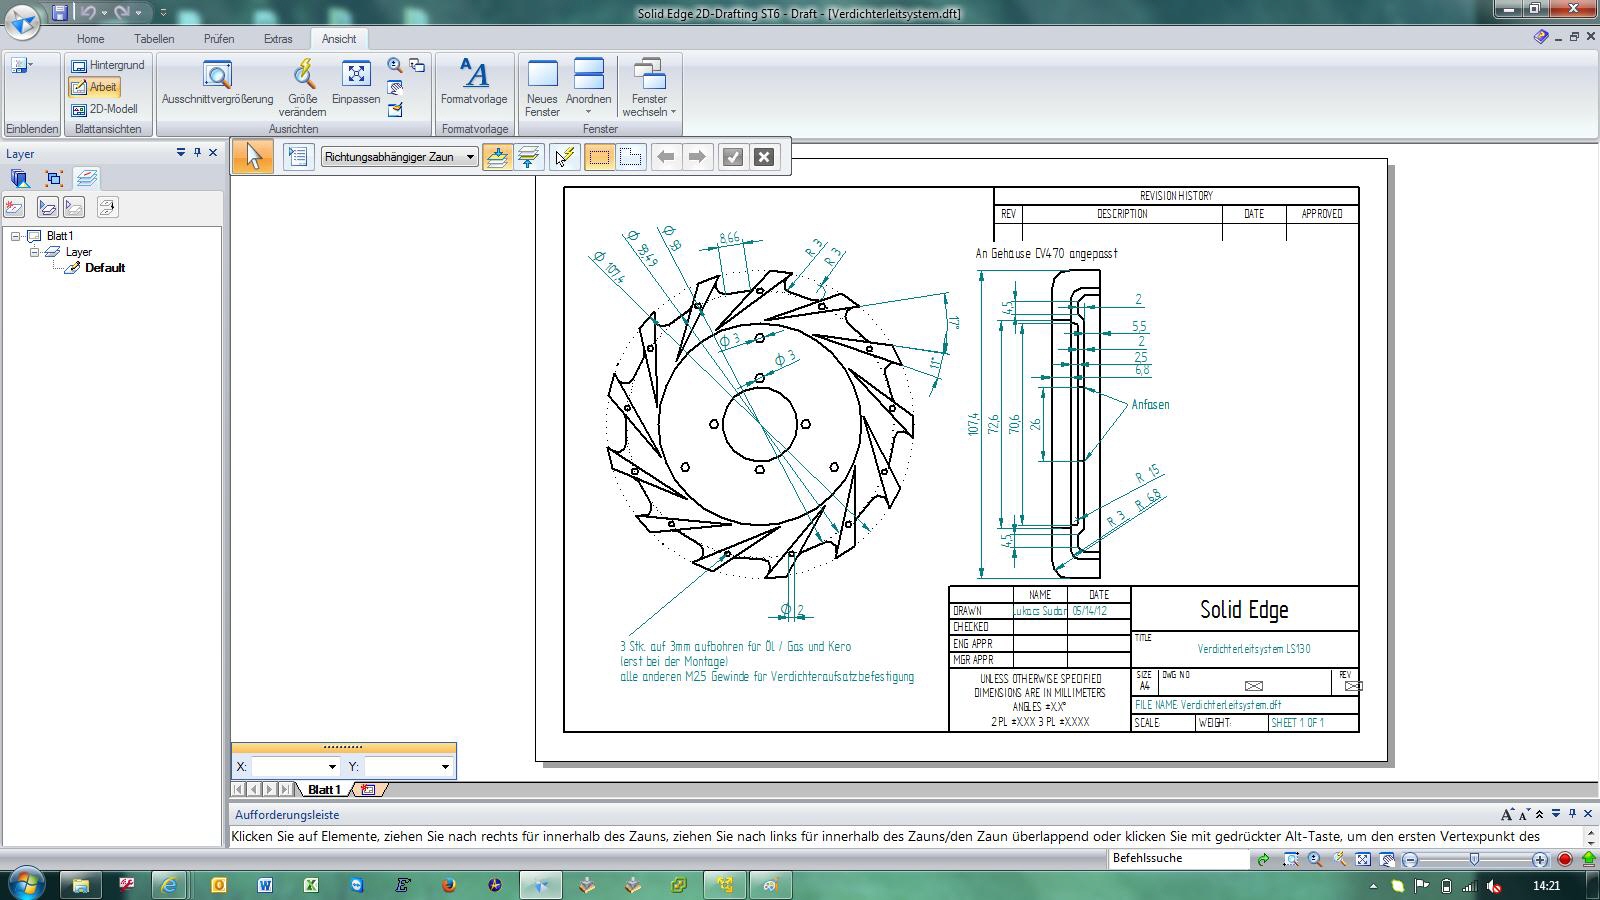Viewport: 1600px width, 900px height.
Task: Click the hide layer icon
Action: [74, 207]
